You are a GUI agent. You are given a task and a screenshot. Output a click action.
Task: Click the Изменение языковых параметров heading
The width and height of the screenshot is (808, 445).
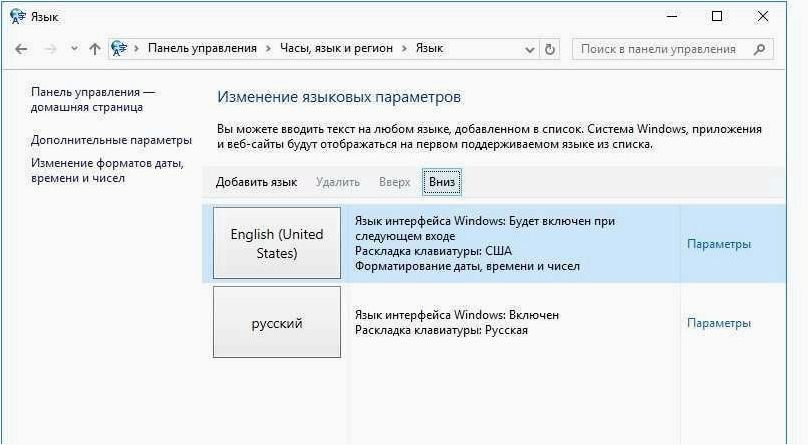pos(339,97)
